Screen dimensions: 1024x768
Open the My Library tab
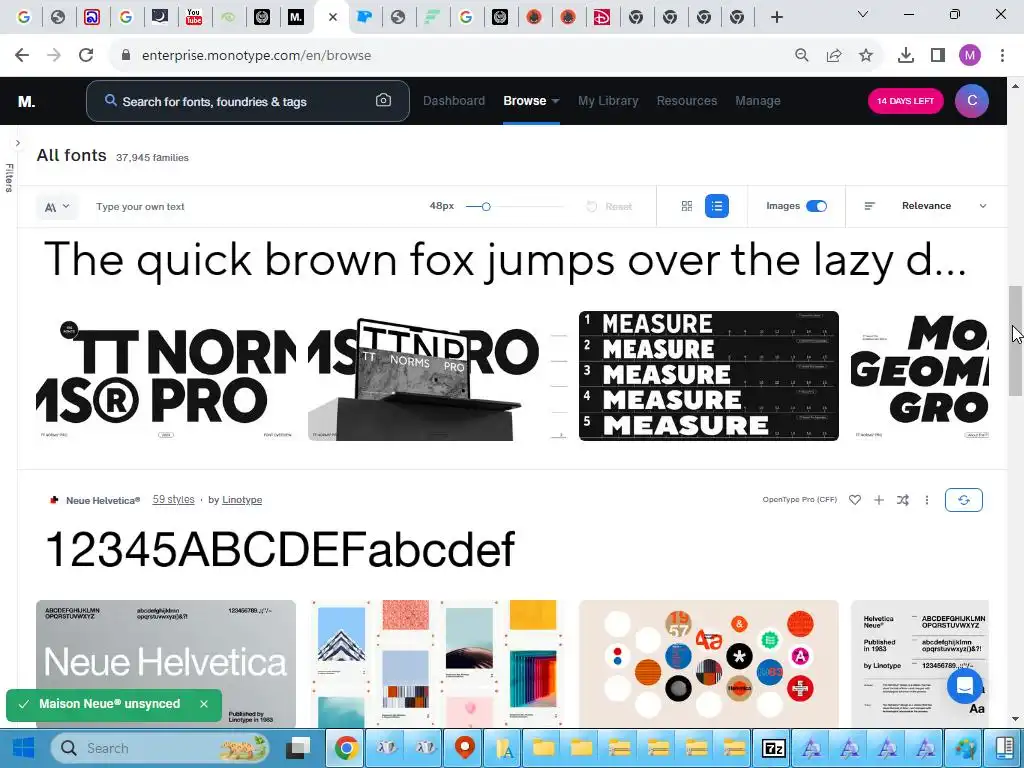[x=608, y=101]
